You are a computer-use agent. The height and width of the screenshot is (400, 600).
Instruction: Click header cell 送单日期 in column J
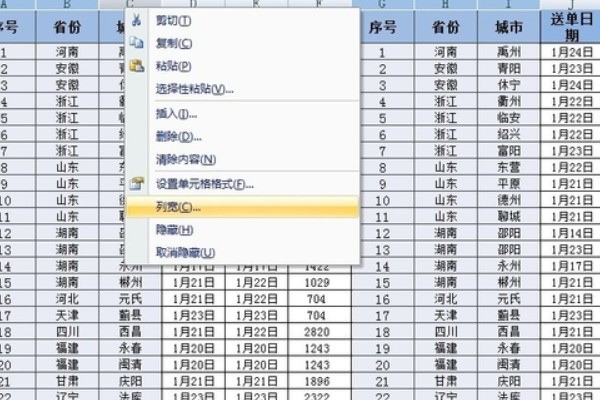point(571,27)
